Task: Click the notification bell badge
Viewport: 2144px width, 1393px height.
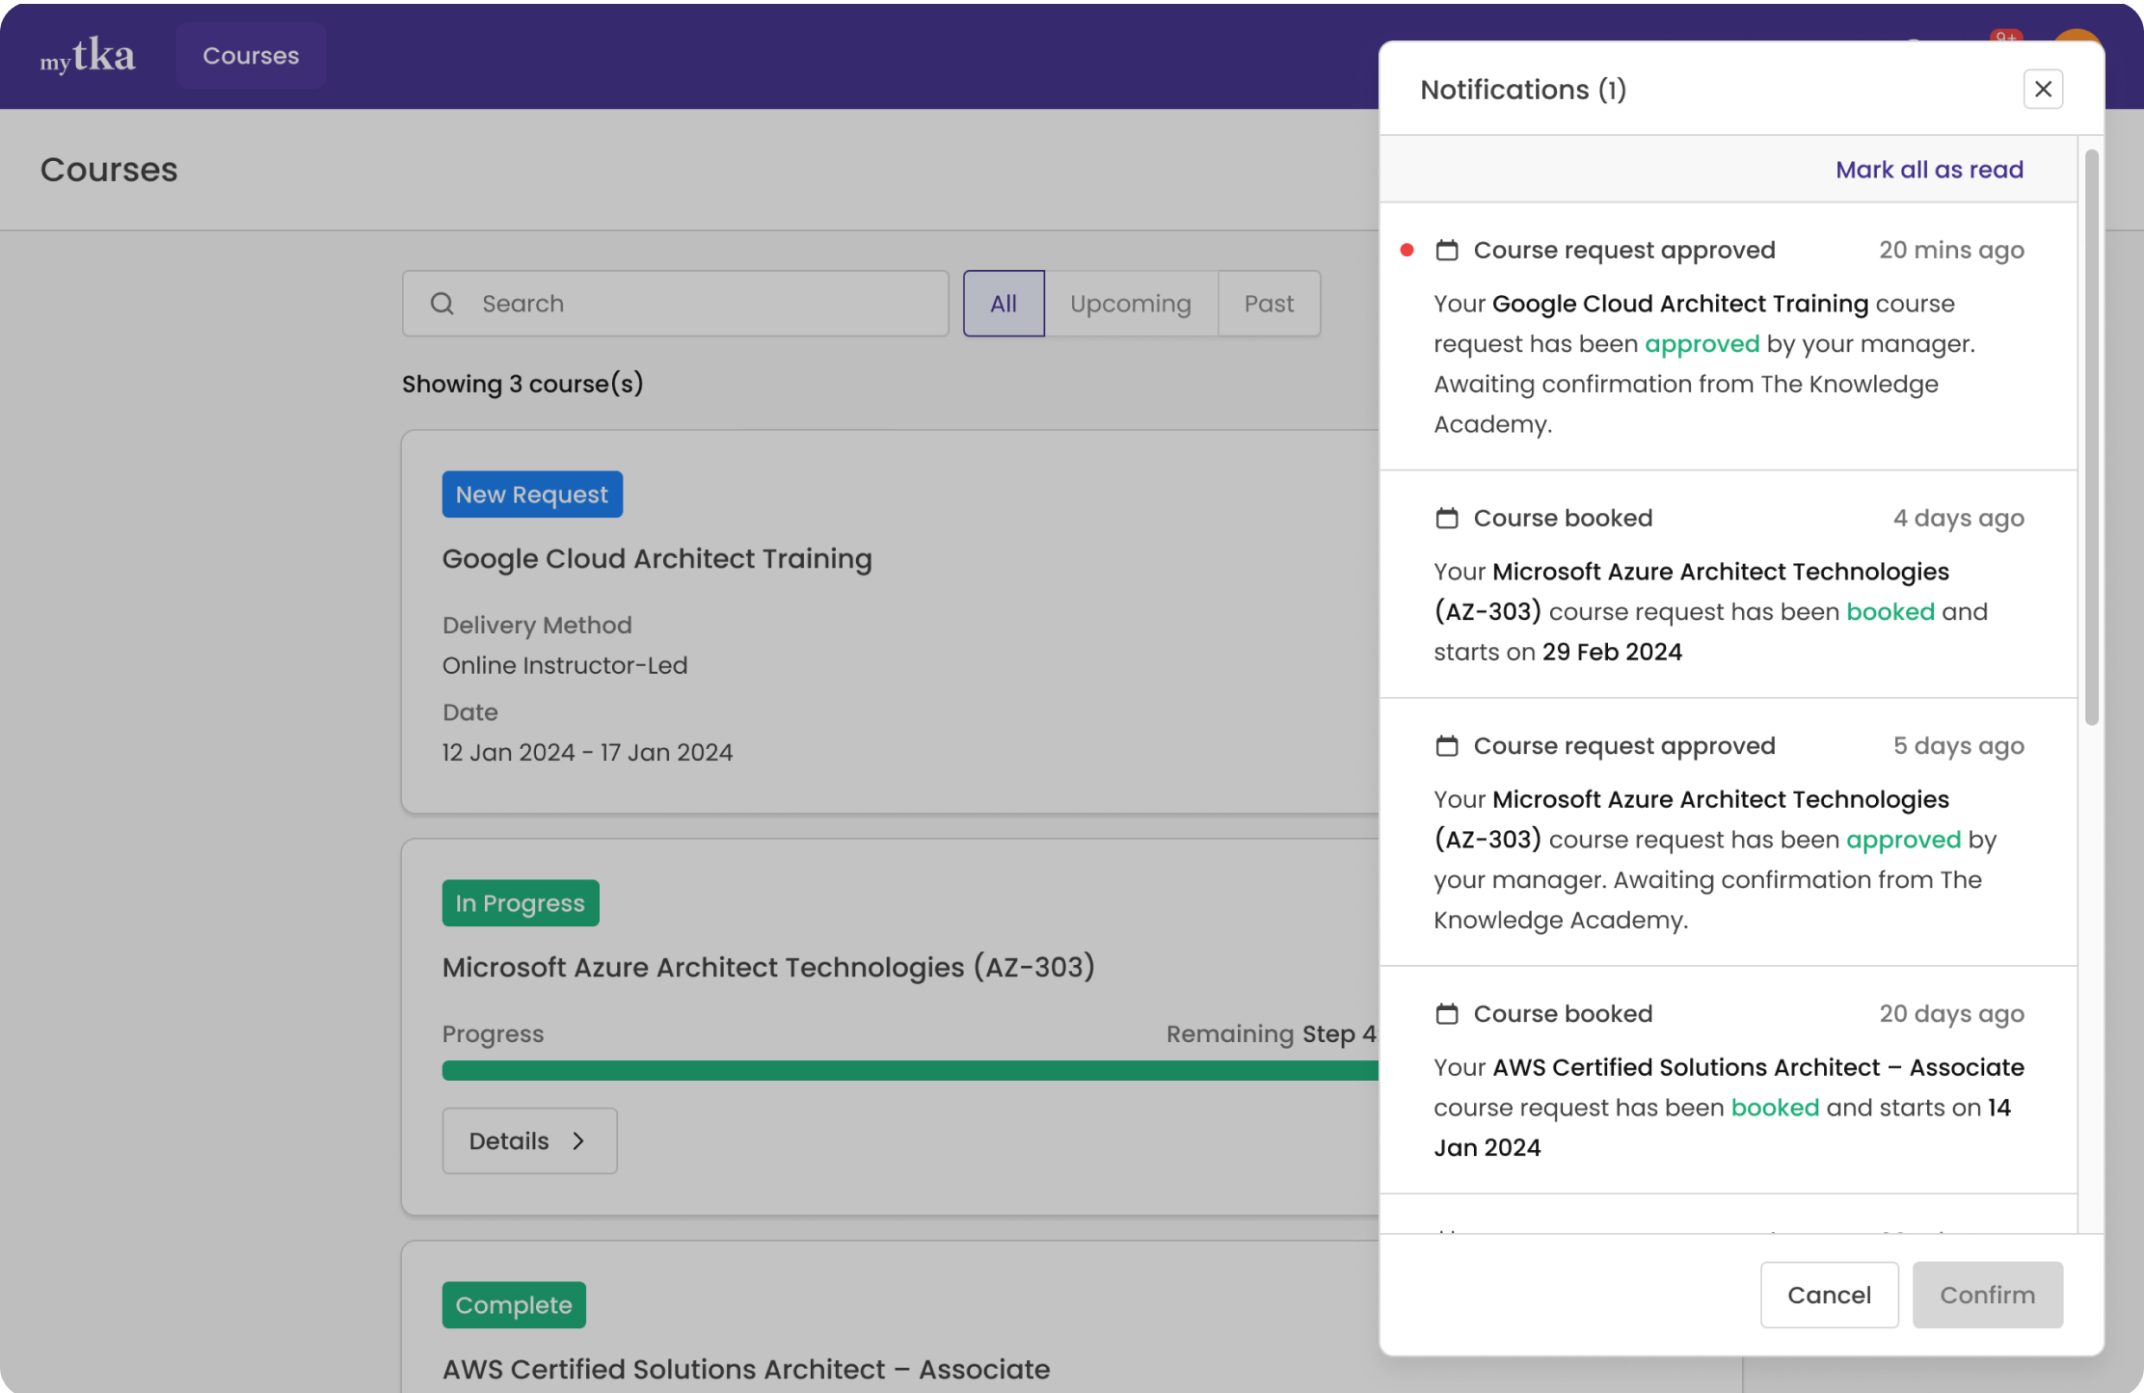Action: [2005, 37]
